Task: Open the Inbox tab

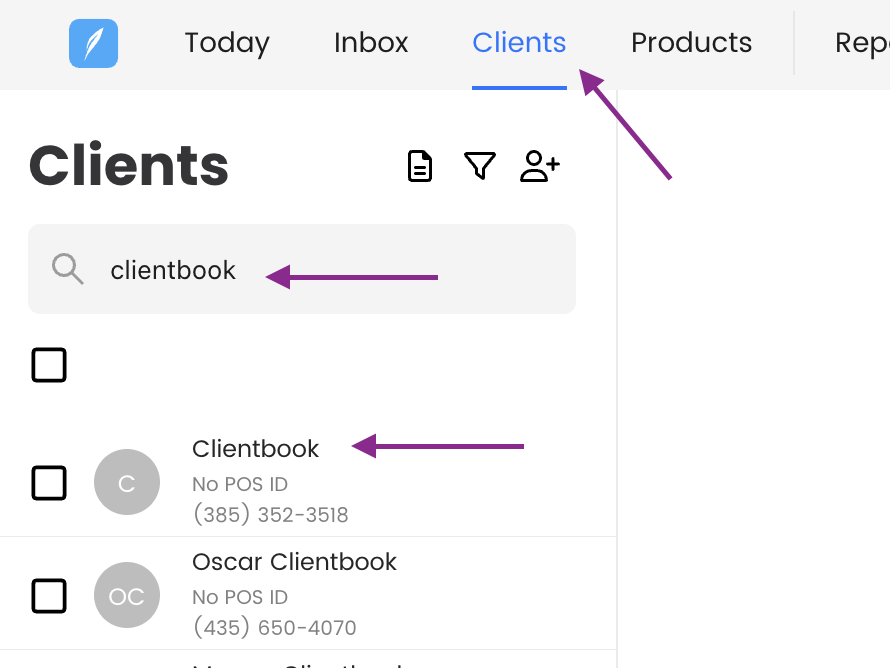Action: [x=371, y=43]
